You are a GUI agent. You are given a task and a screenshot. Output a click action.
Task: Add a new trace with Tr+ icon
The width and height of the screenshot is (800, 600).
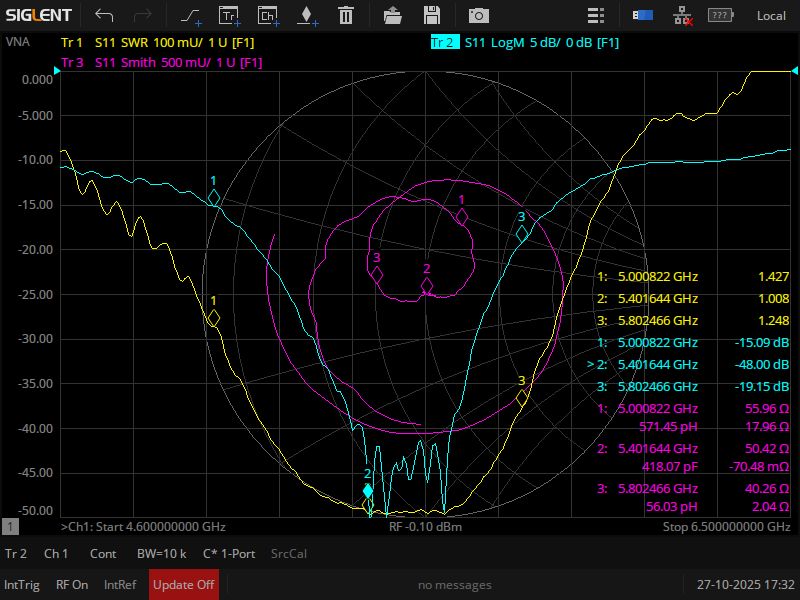tap(229, 15)
